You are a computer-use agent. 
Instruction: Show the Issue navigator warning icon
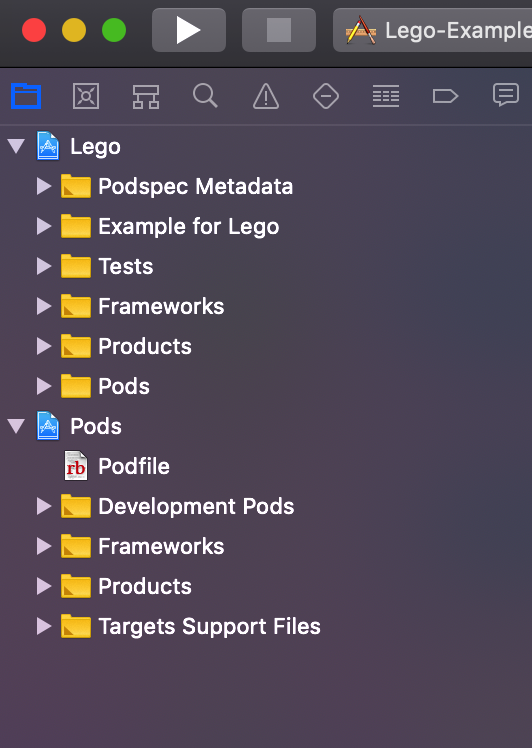(x=266, y=96)
